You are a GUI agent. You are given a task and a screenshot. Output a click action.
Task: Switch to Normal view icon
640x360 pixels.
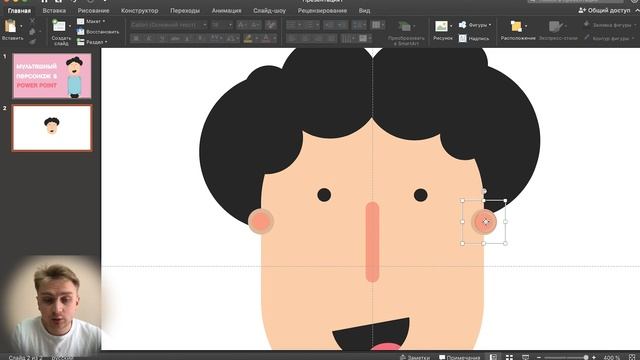(x=493, y=357)
